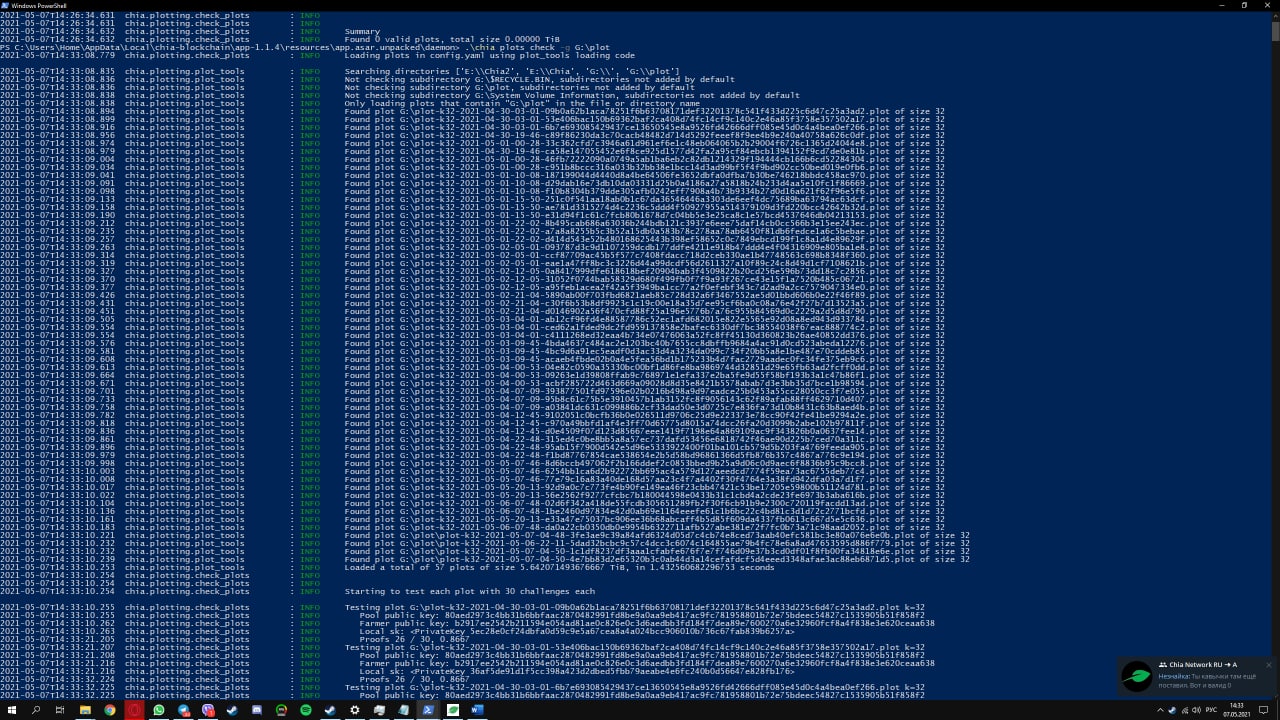
Task: Click the 'Windows PowerShell' title text
Action: click(x=39, y=5)
